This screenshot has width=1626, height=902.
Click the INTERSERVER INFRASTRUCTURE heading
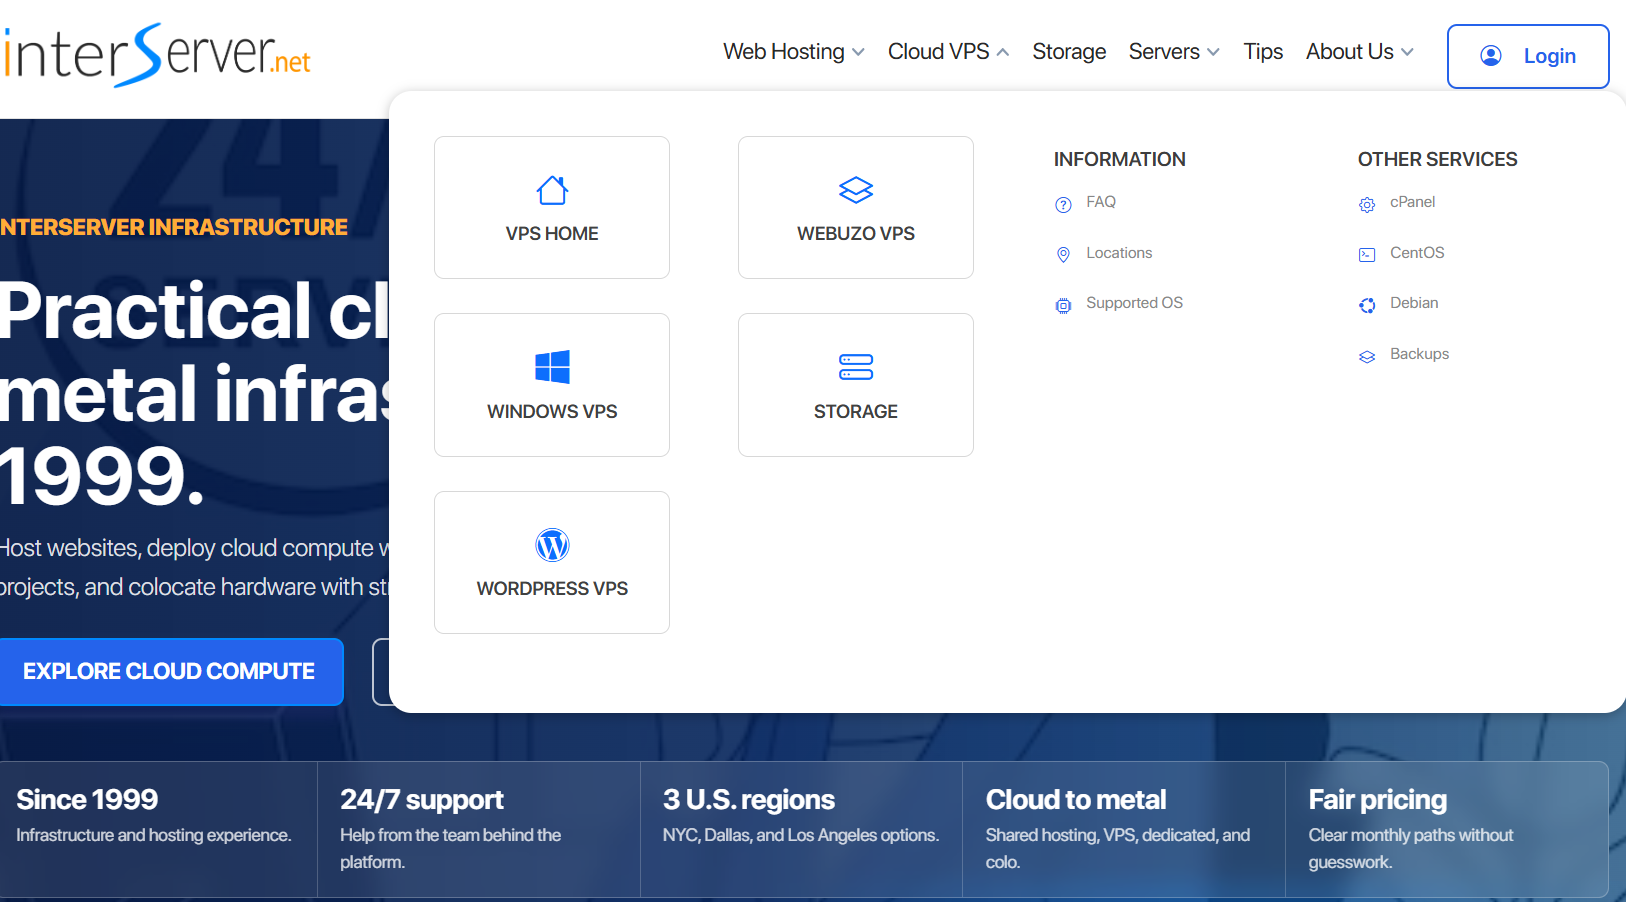pos(174,227)
